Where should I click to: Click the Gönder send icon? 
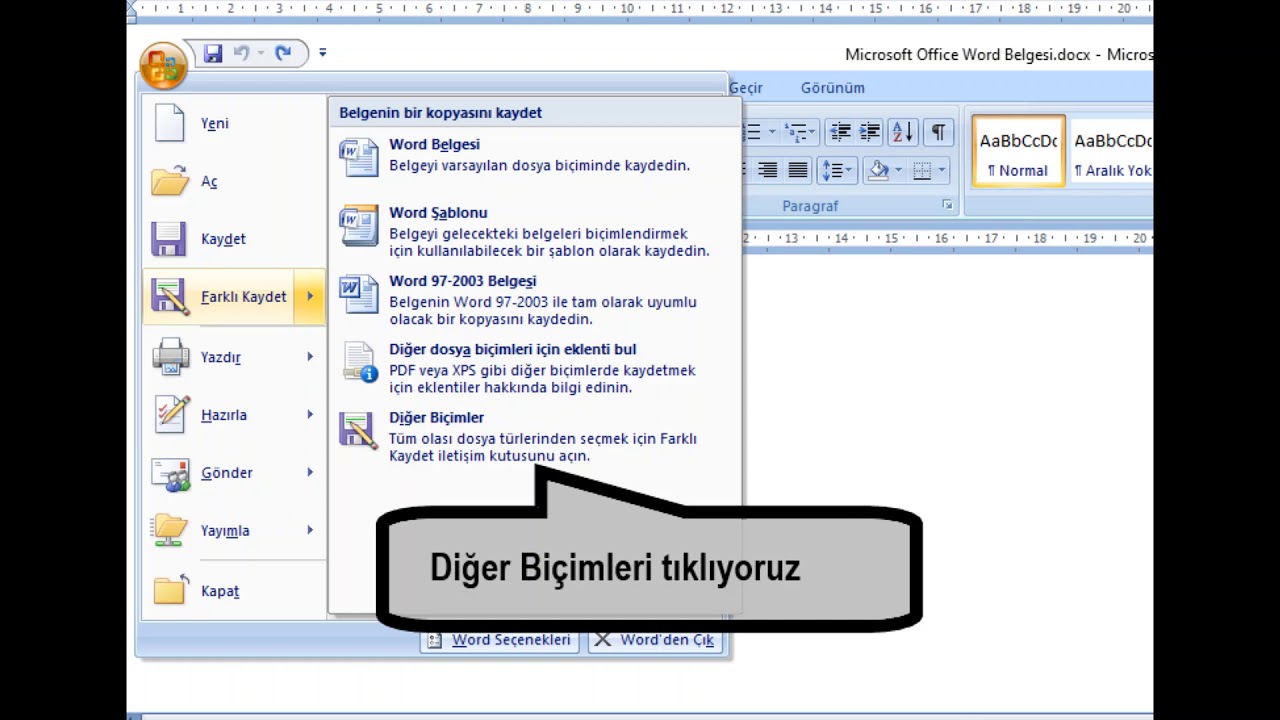tap(170, 473)
